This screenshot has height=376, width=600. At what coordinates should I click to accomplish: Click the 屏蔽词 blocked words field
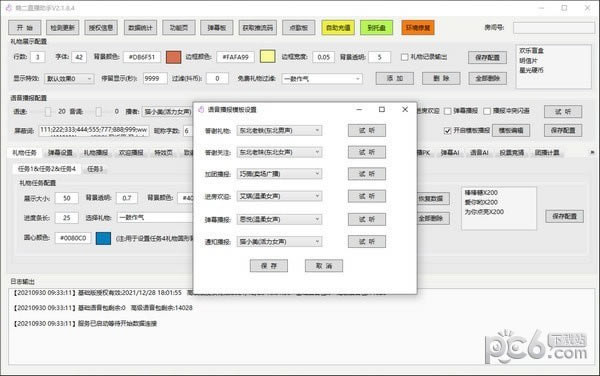(94, 131)
